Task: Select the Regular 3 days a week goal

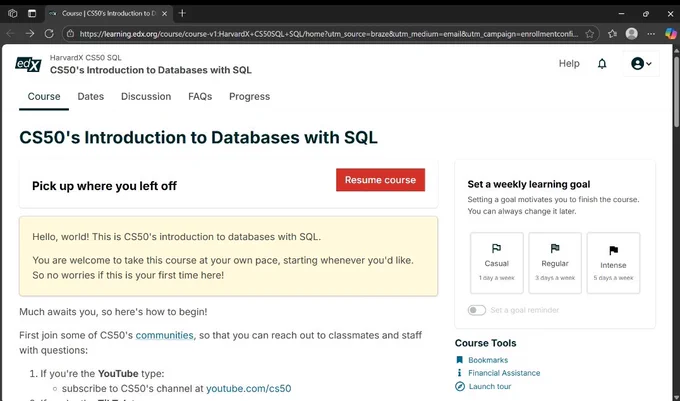Action: (555, 263)
